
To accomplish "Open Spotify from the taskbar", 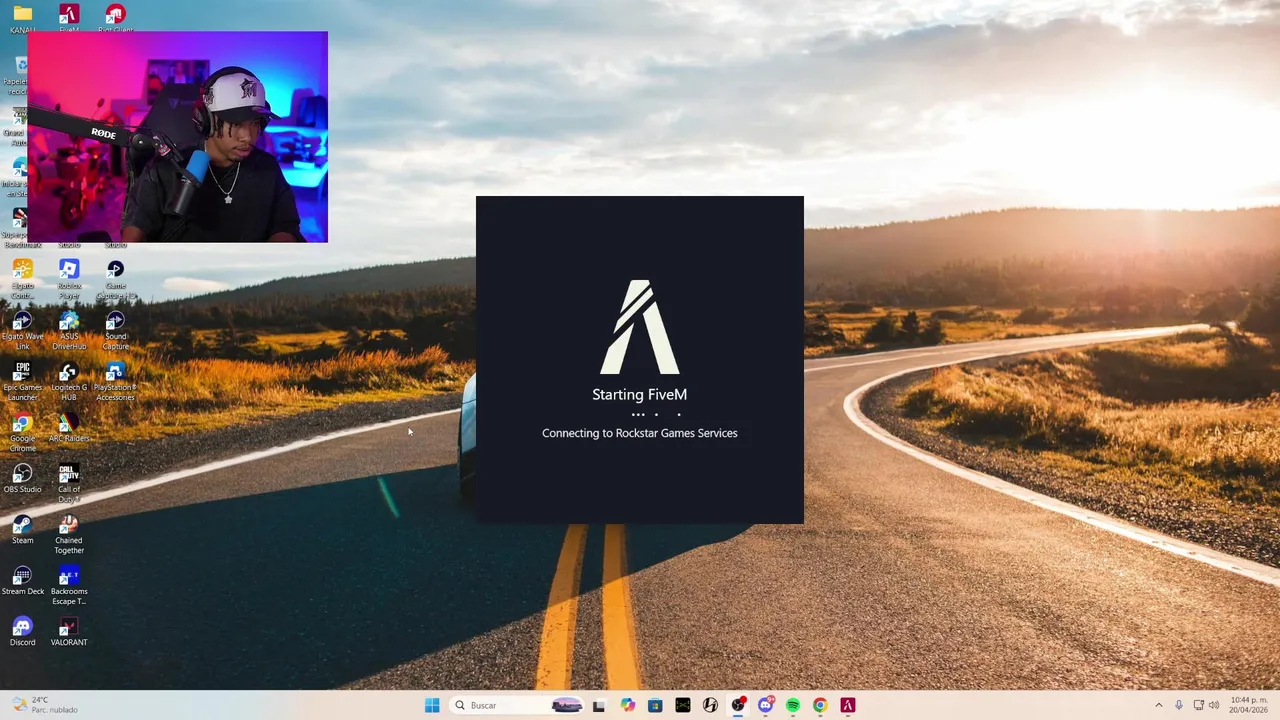I will coord(793,705).
